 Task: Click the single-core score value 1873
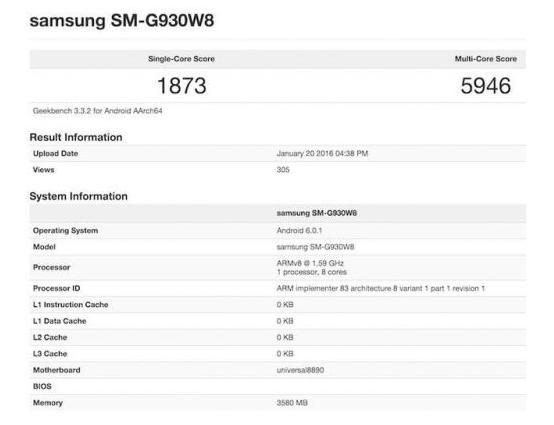click(x=182, y=86)
